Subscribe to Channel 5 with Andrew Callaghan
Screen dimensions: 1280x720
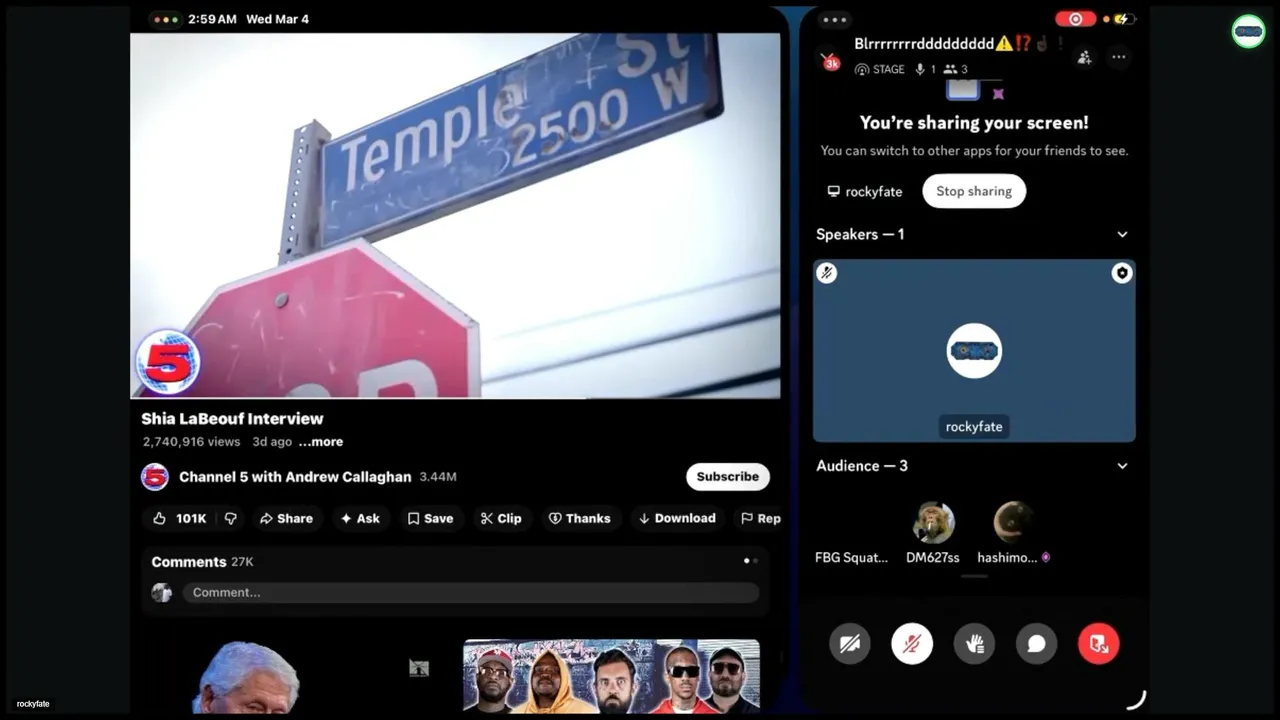[x=728, y=477]
